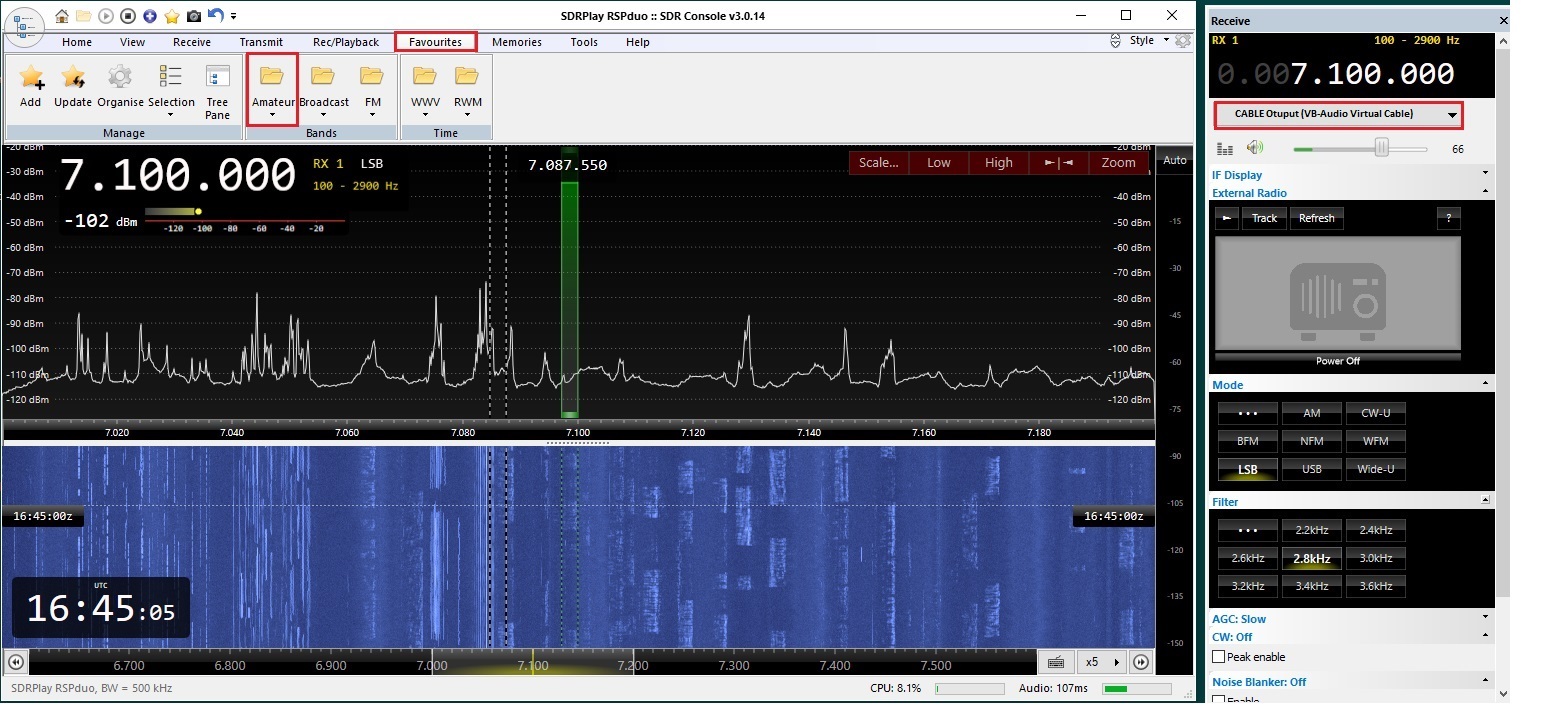The width and height of the screenshot is (1542, 728).
Task: Open the x5 zoom factor selector
Action: click(x=1102, y=662)
